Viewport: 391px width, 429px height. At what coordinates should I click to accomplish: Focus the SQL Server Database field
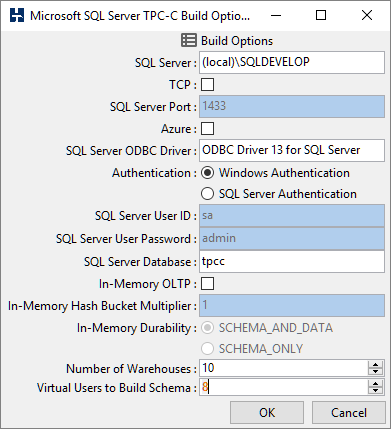(292, 261)
